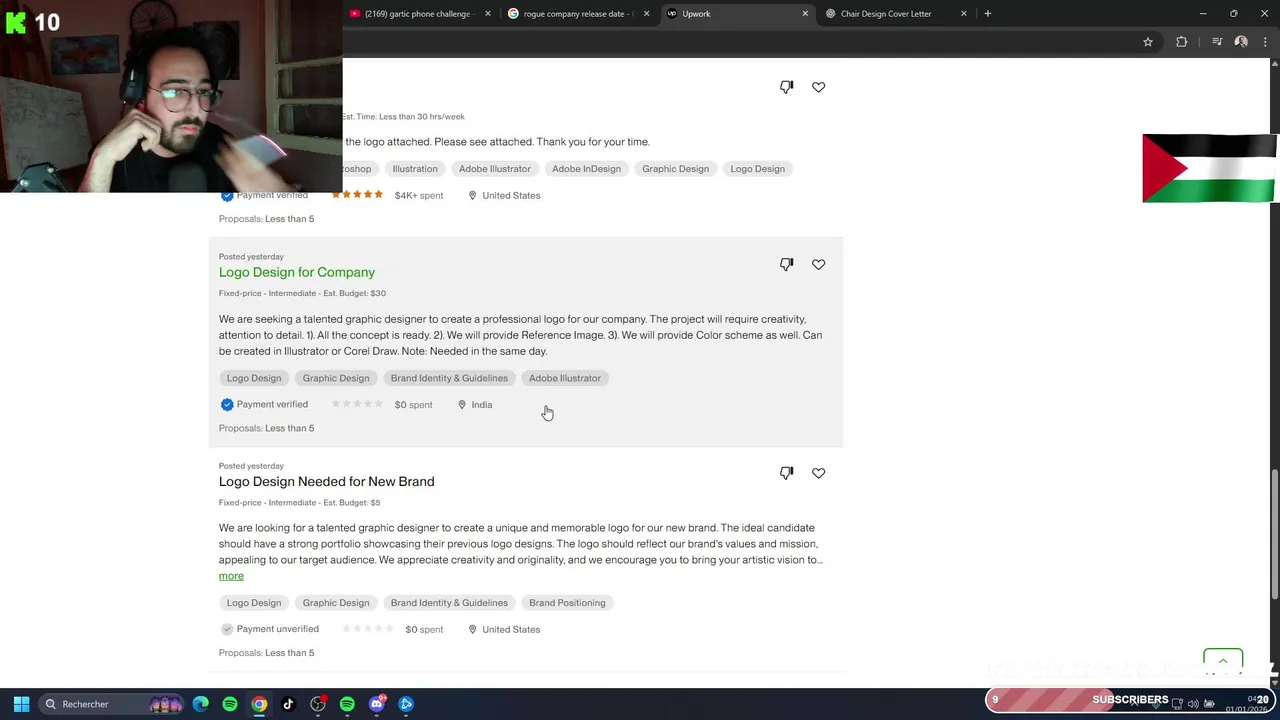Screen dimensions: 1280x720
Task: Select the Adobe InDesign skill tag
Action: [x=586, y=169]
